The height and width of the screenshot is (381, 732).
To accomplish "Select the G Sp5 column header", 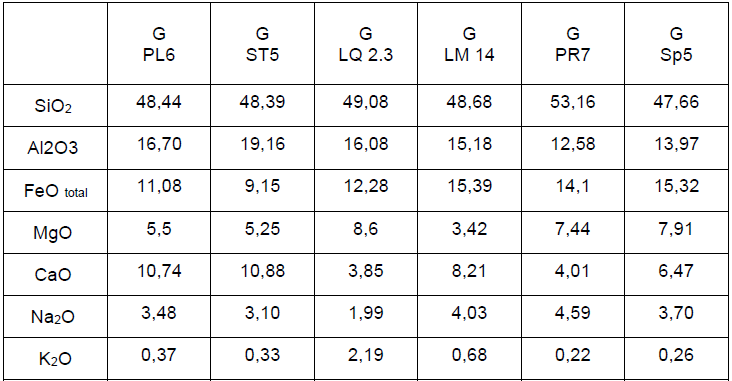I will [676, 43].
